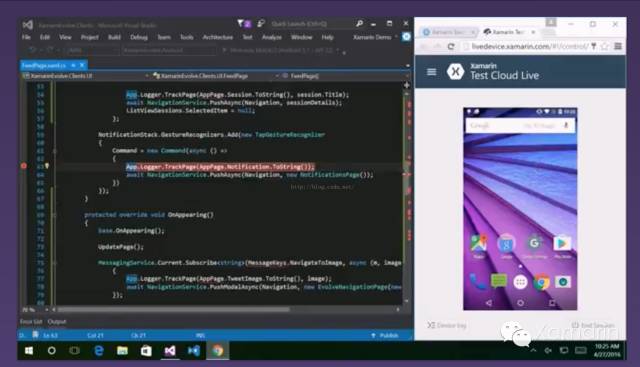Screen dimensions: 640x367
Task: Open the Error List panel tab
Action: tap(31, 322)
